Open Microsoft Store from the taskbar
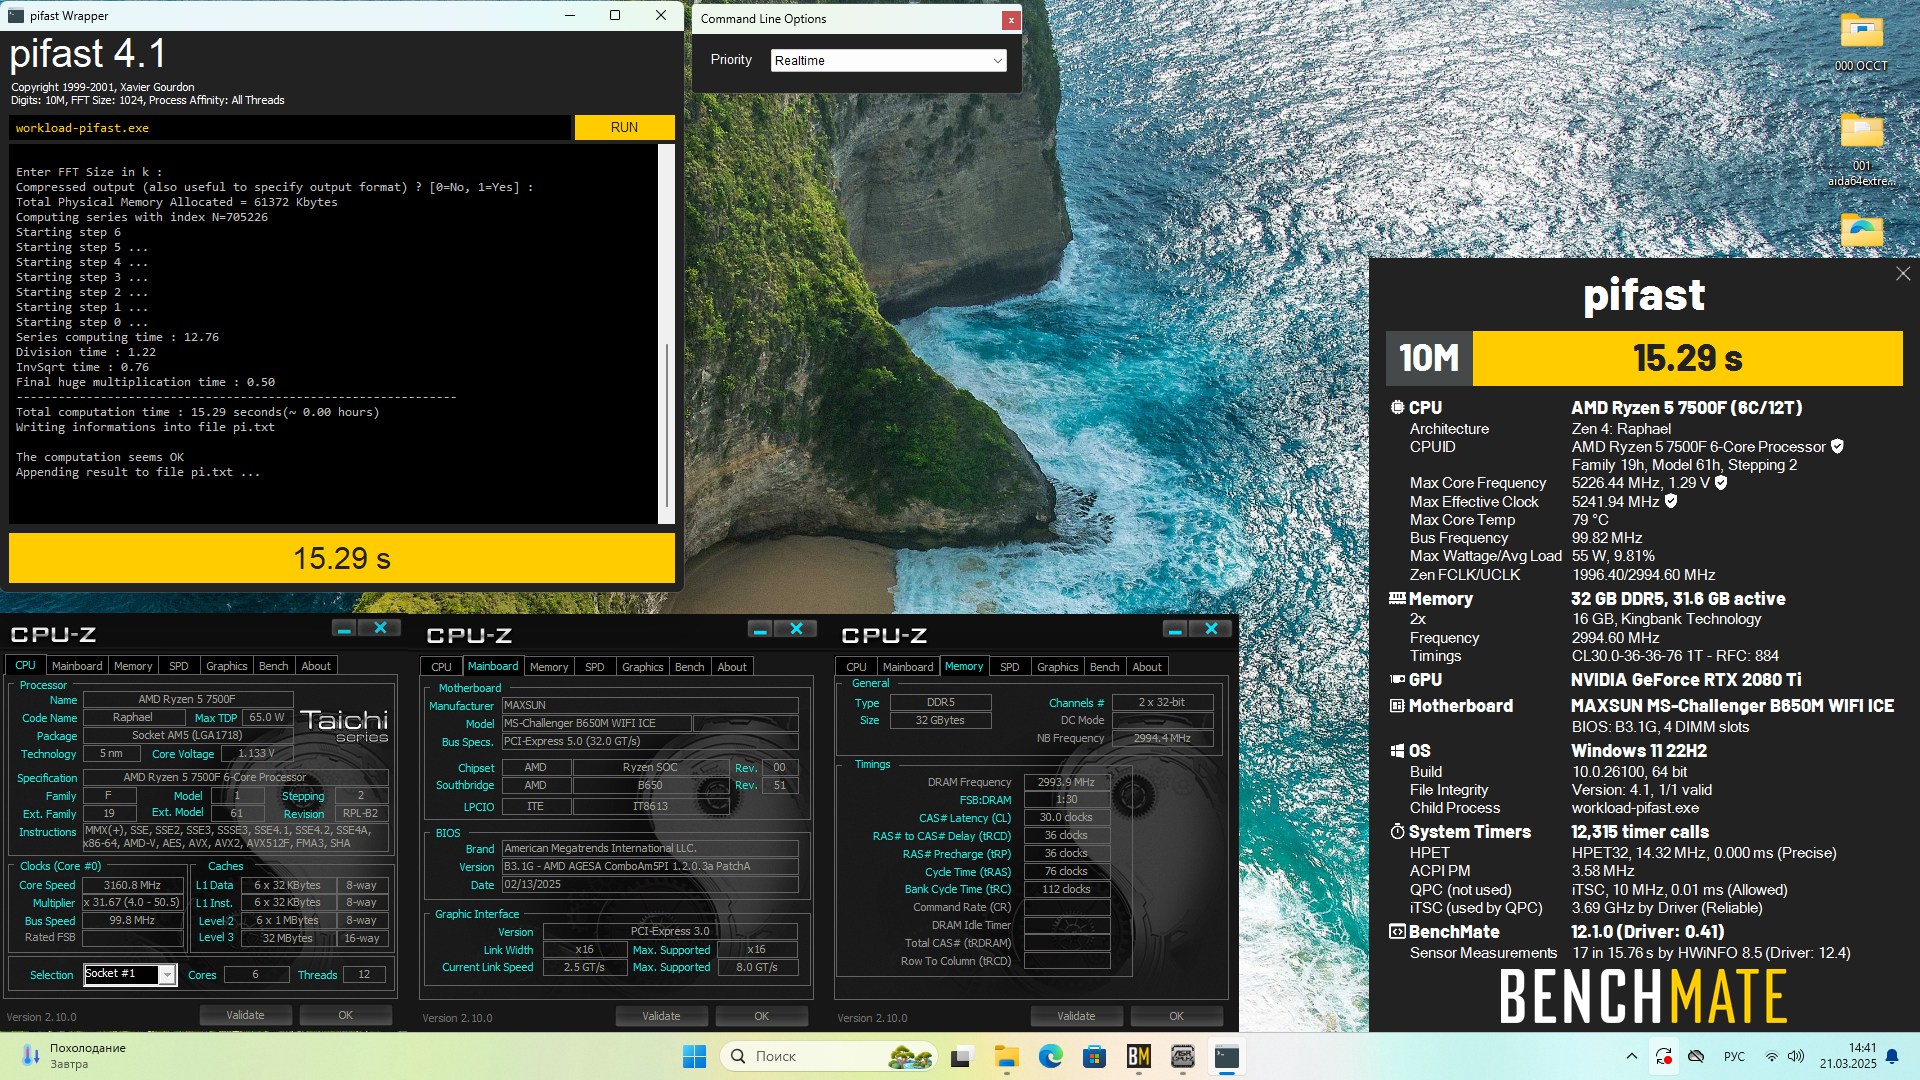 pos(1094,1056)
